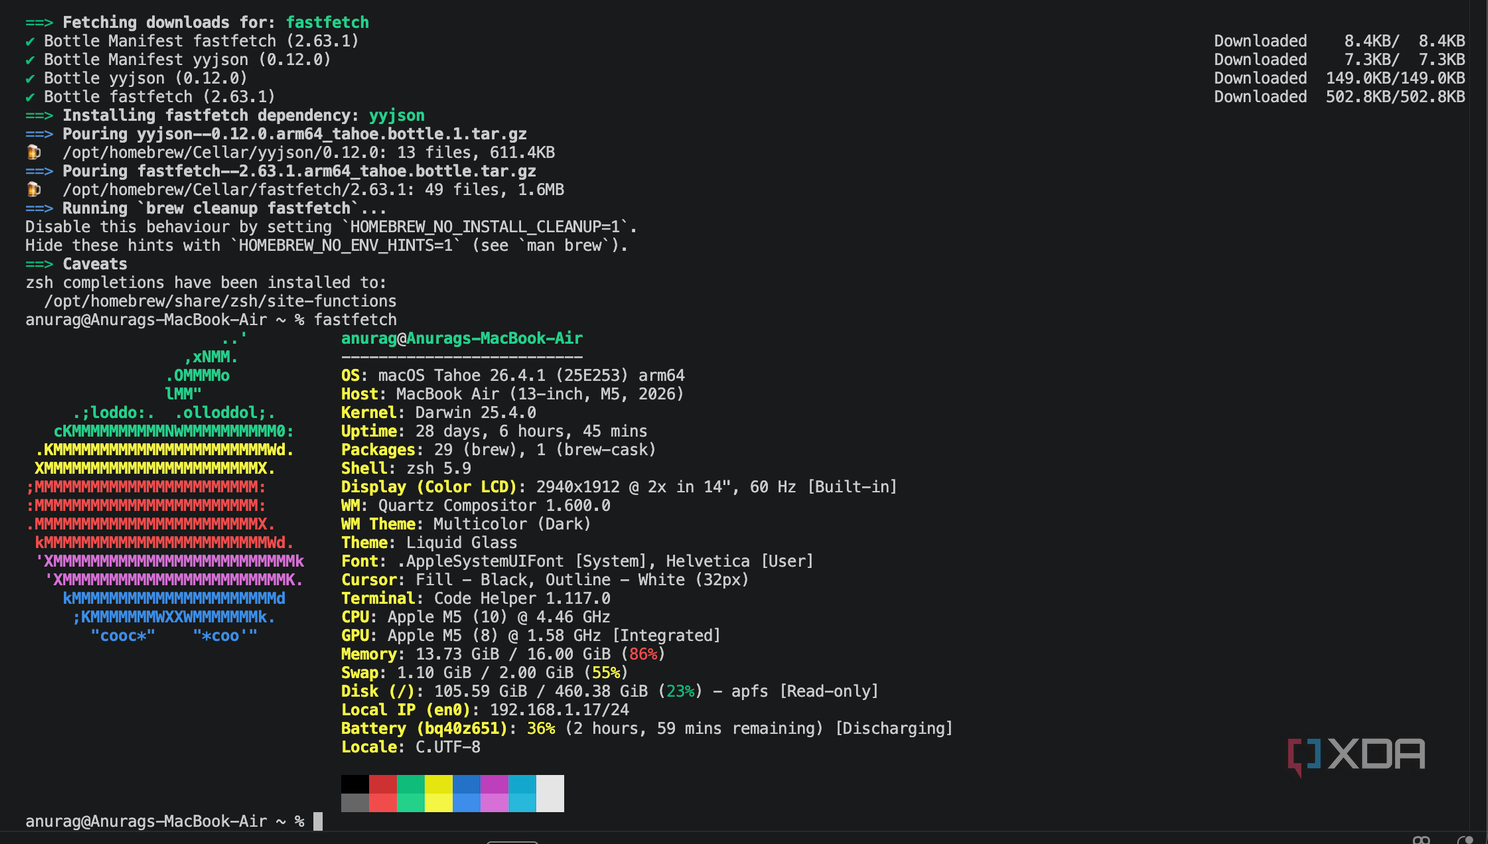This screenshot has height=844, width=1488.
Task: Pick the darker green color swatch
Action: click(x=411, y=784)
